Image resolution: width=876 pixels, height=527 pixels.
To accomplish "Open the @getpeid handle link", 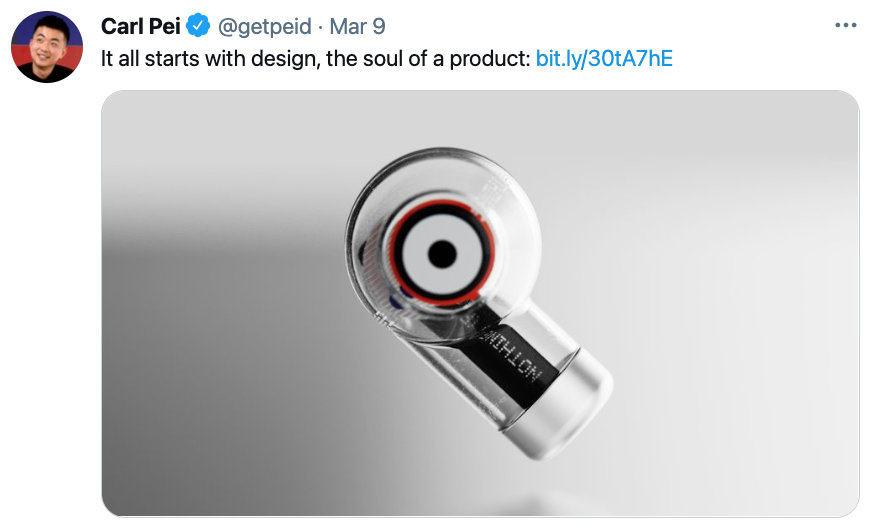I will pos(264,26).
